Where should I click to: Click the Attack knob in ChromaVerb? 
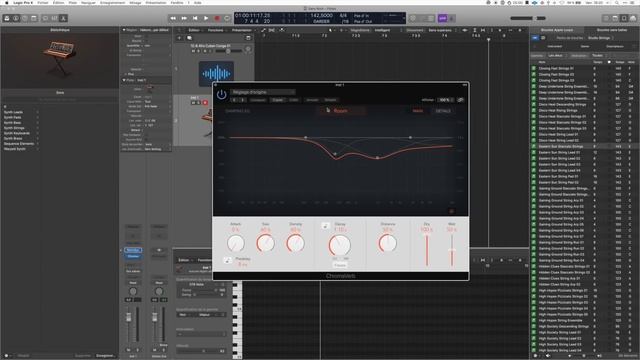236,244
